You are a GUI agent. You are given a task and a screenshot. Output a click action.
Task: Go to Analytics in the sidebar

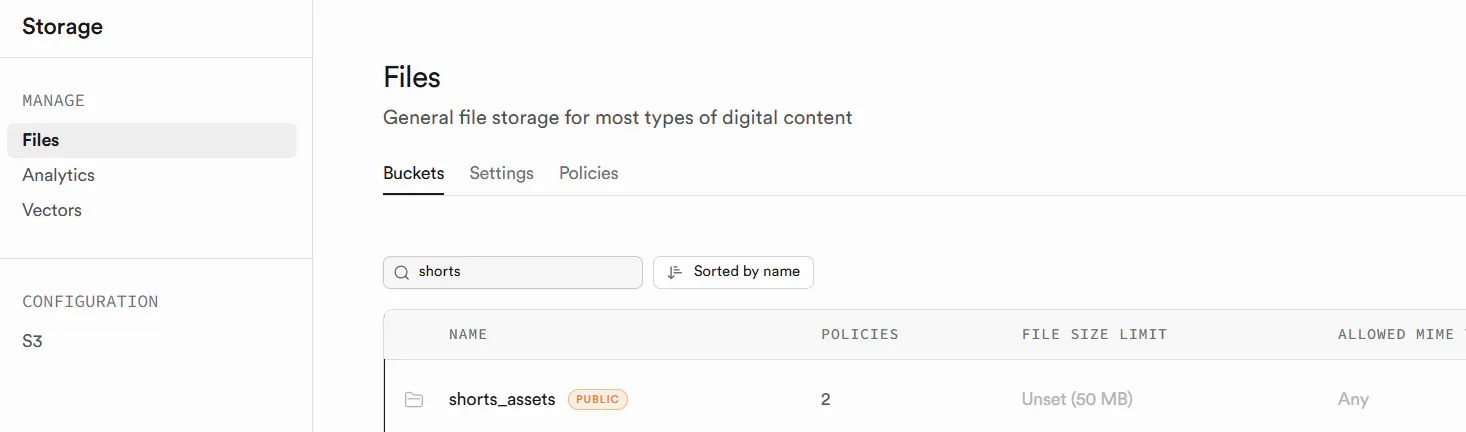(x=58, y=175)
